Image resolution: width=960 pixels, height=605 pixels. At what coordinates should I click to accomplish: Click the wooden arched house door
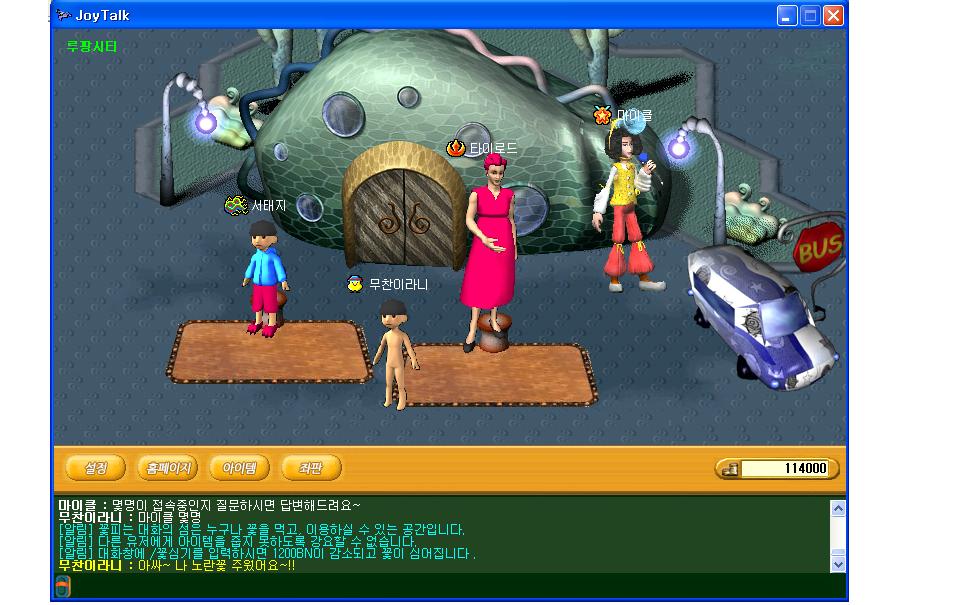(403, 213)
